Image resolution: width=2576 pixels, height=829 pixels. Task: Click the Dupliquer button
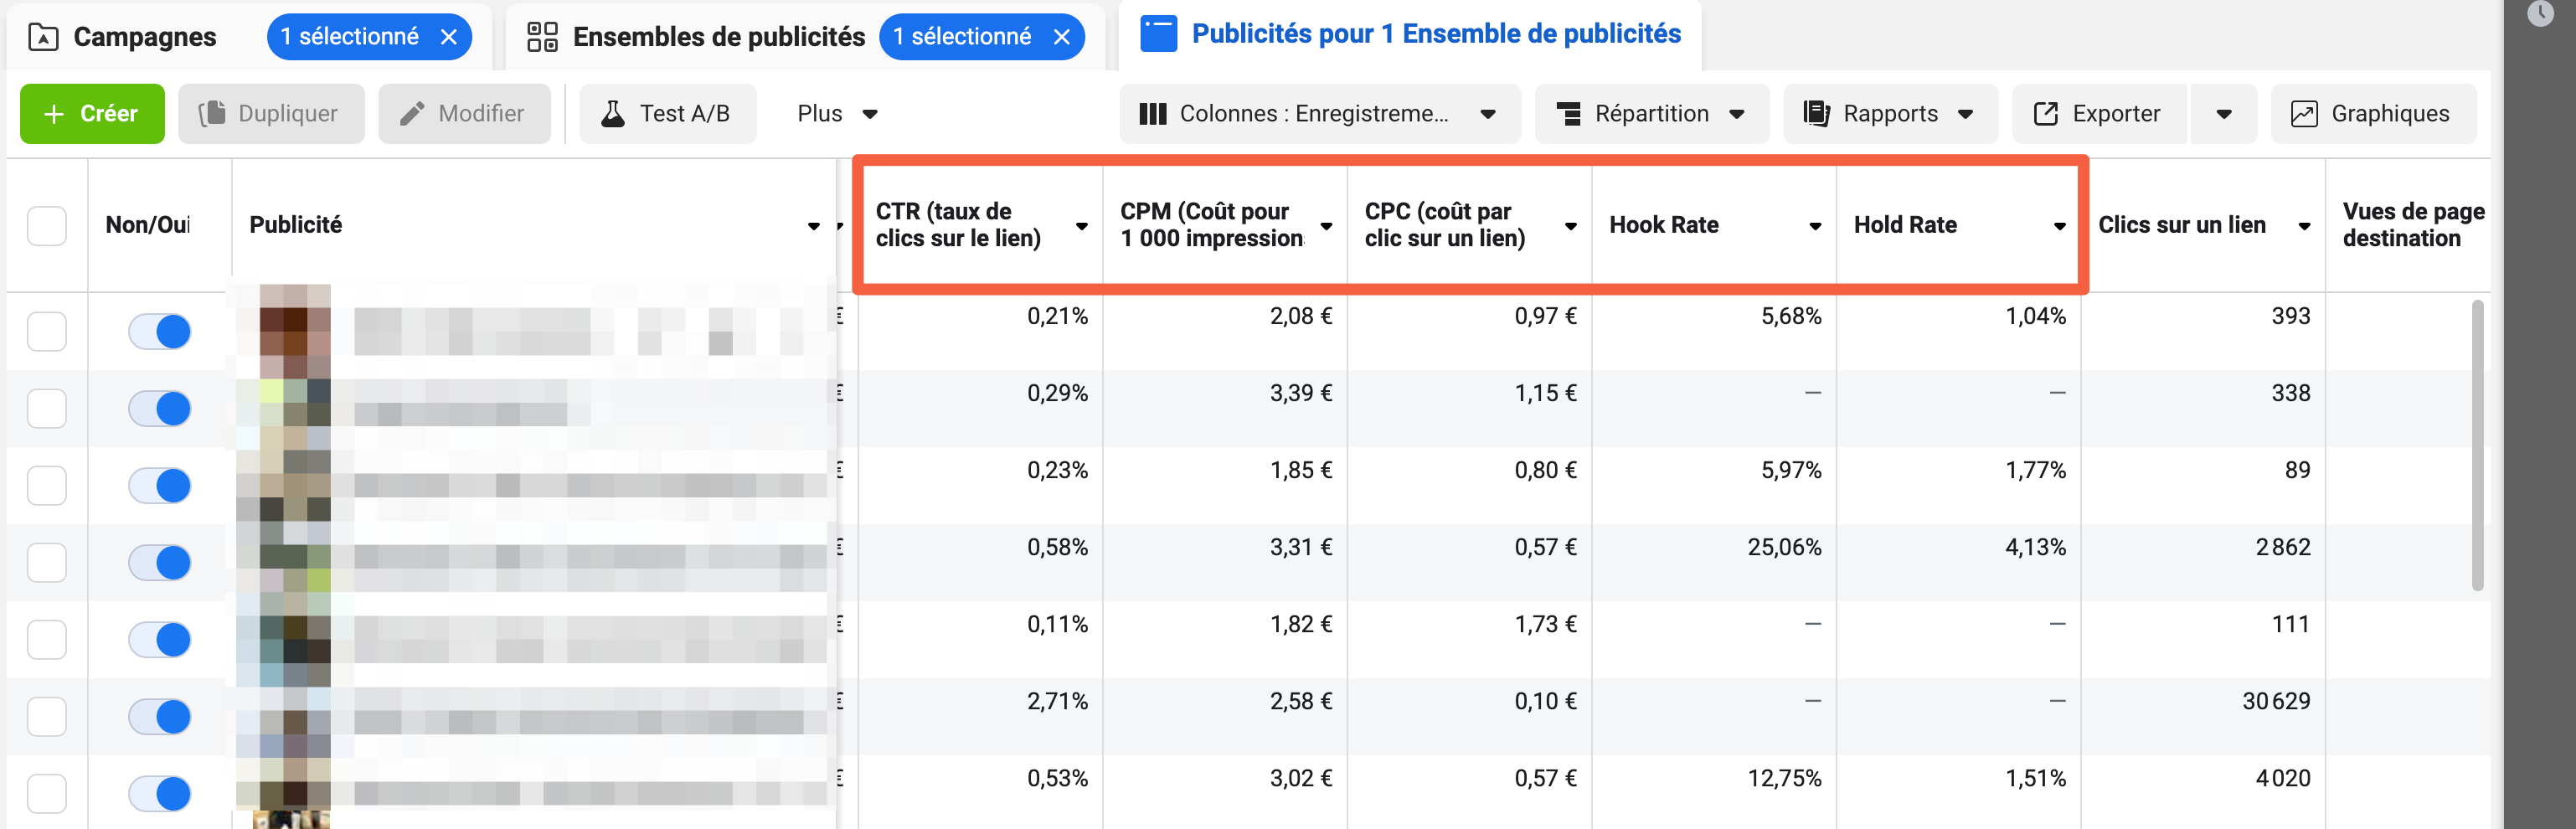(271, 114)
